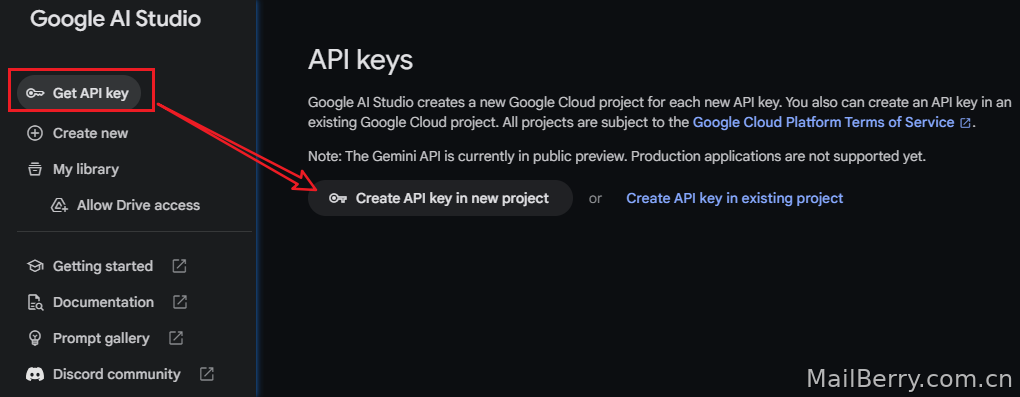
Task: Open the Prompt gallery
Action: [101, 338]
